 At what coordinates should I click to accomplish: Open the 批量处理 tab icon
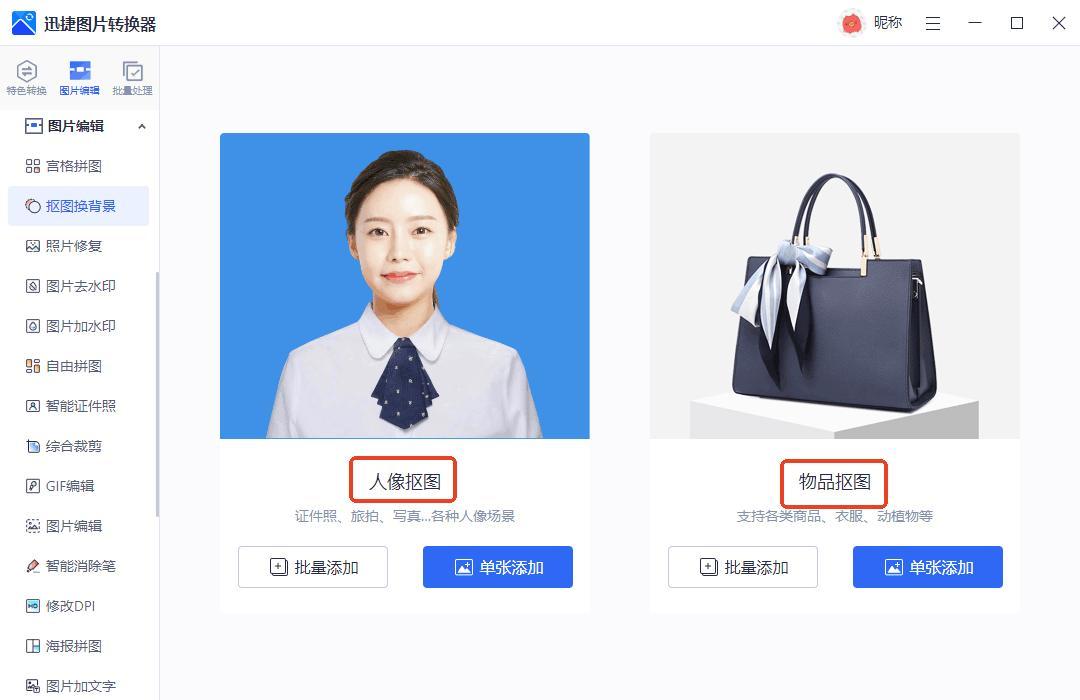coord(132,77)
